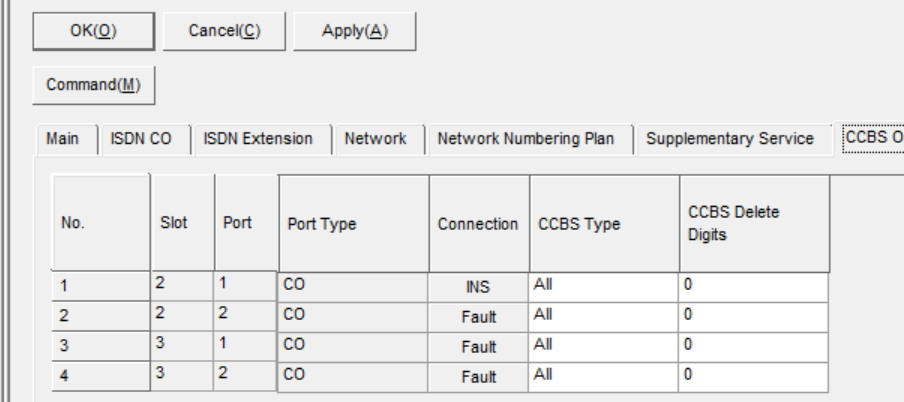Go to the Network tab

(375, 140)
